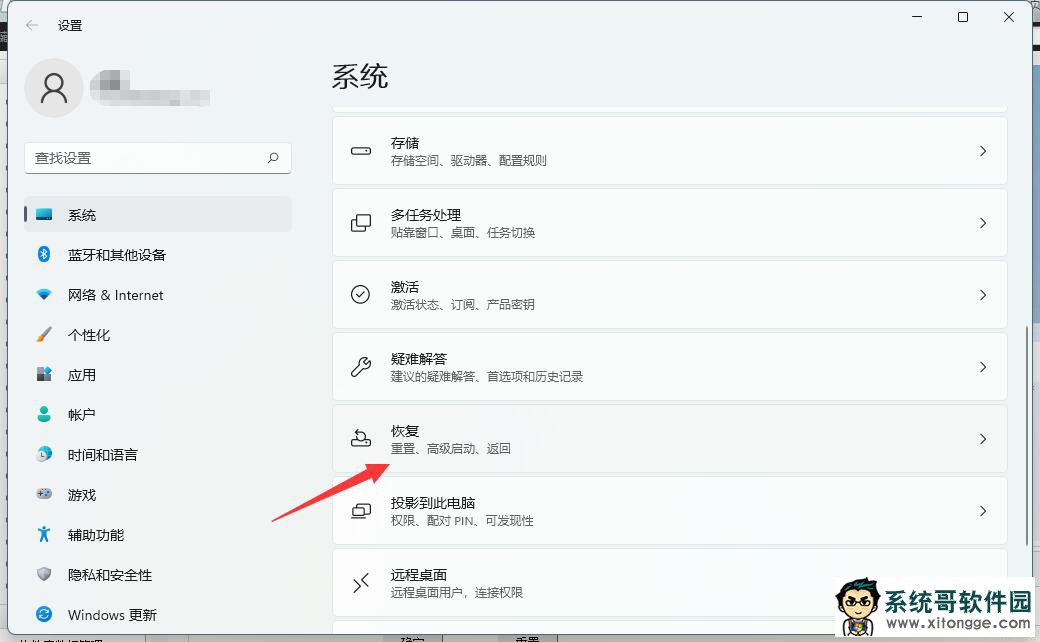
Task: Click the 存储空间、驱动器、配置规则 description
Action: pyautogui.click(x=468, y=160)
